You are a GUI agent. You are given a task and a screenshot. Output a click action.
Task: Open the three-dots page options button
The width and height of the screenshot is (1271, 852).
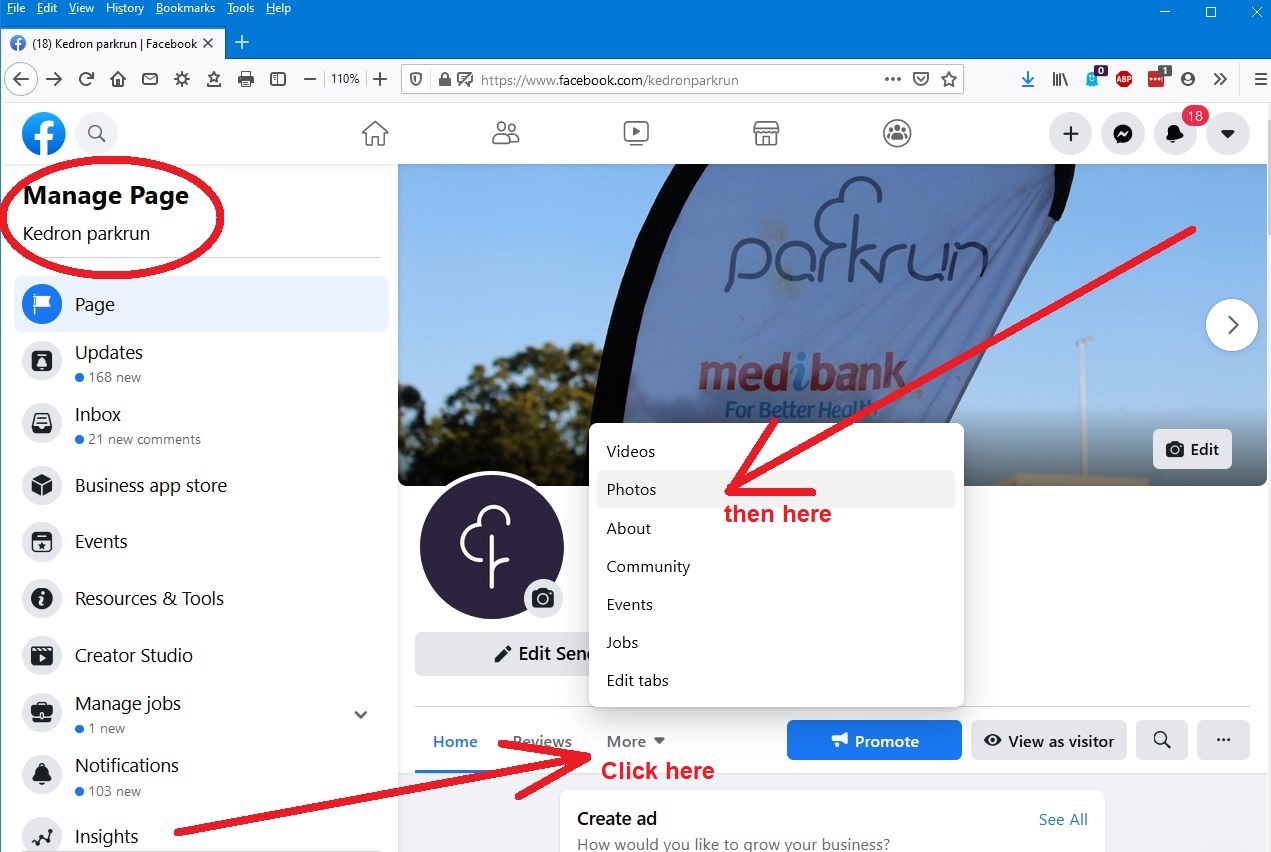tap(1223, 740)
